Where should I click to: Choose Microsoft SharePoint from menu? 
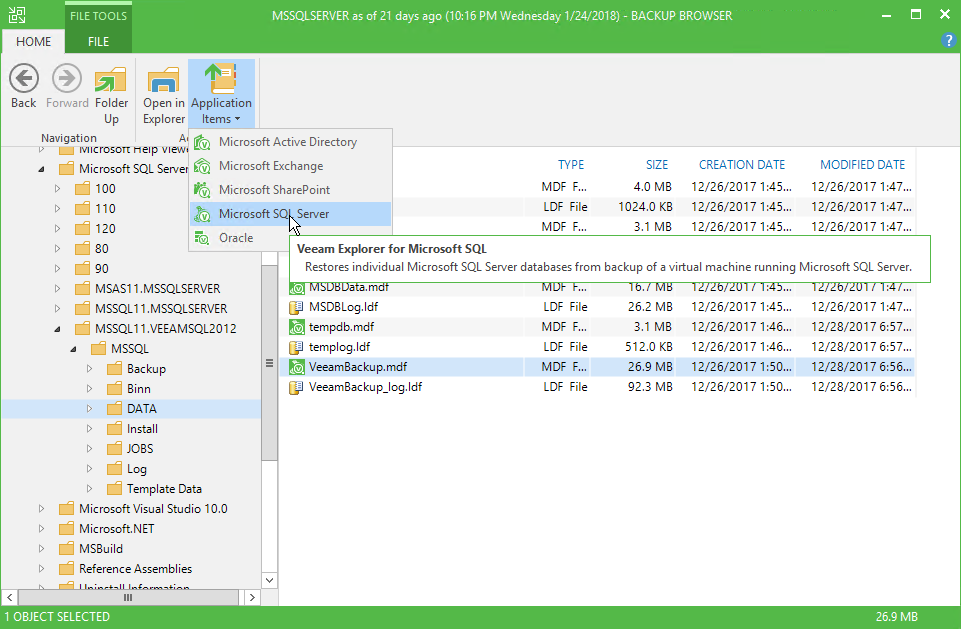click(291, 189)
